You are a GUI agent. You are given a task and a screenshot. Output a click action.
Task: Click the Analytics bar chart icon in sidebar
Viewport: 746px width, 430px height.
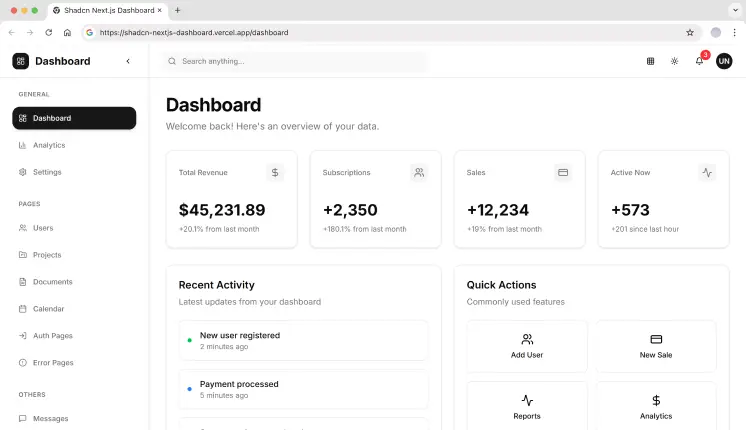(22, 145)
